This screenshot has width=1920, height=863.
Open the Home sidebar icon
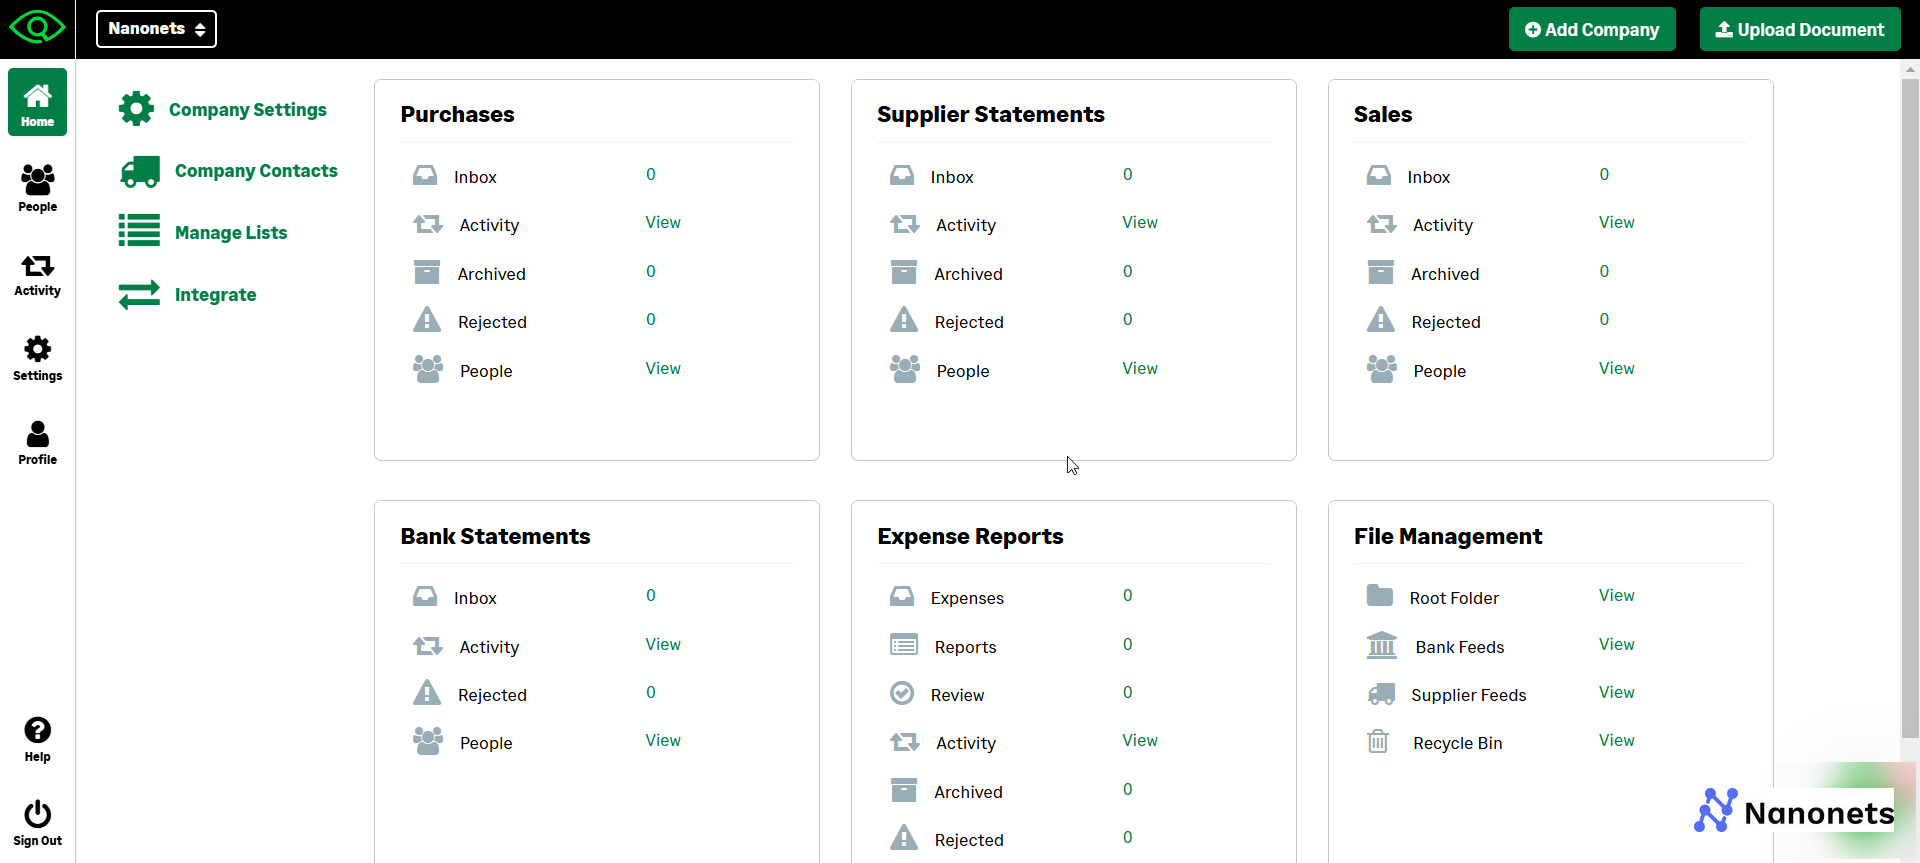tap(37, 102)
